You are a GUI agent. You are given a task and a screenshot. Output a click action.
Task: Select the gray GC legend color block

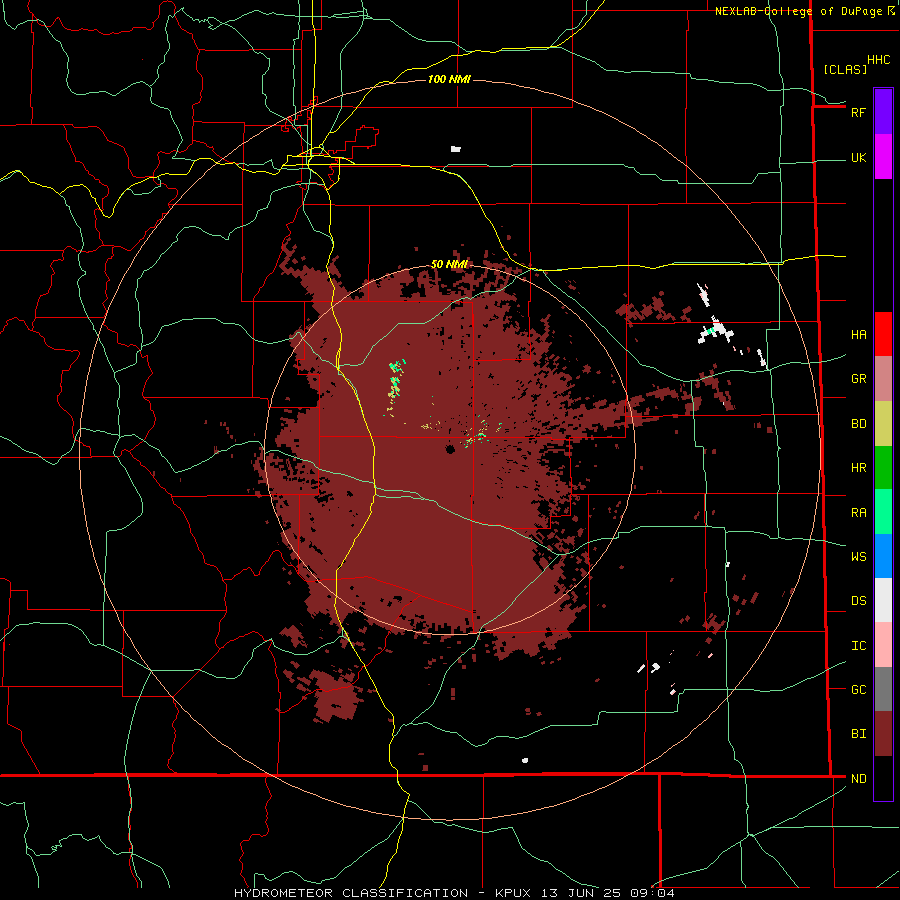click(883, 689)
